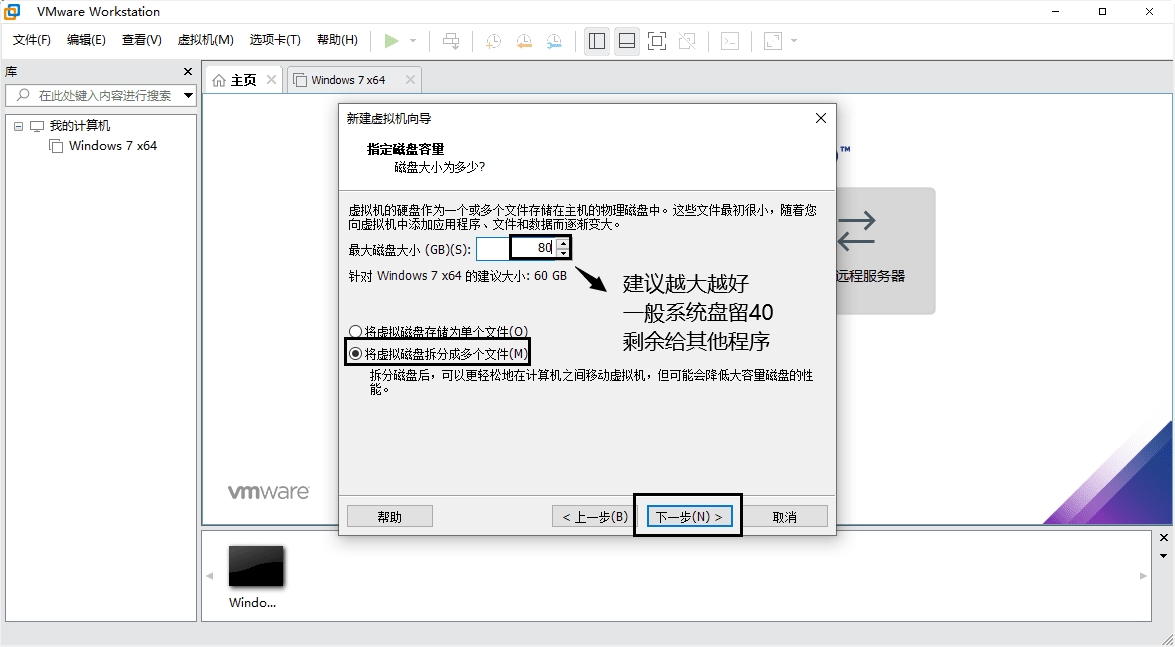Click the library search input field
The height and width of the screenshot is (647, 1175).
(100, 95)
